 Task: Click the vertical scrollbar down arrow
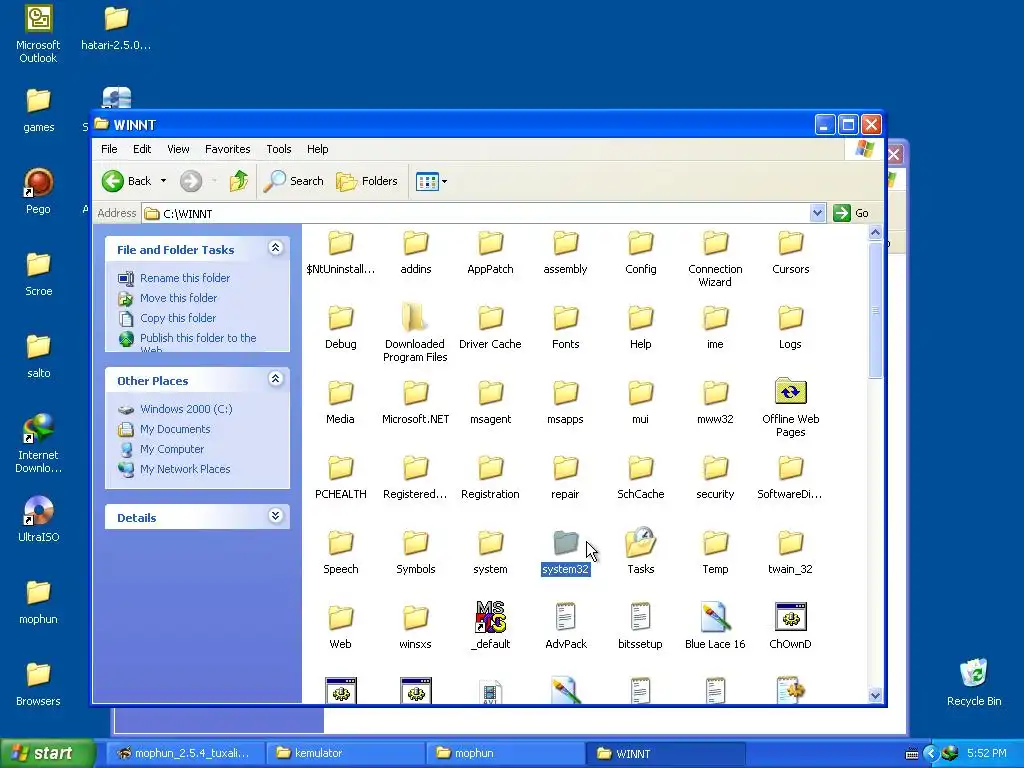(x=875, y=696)
